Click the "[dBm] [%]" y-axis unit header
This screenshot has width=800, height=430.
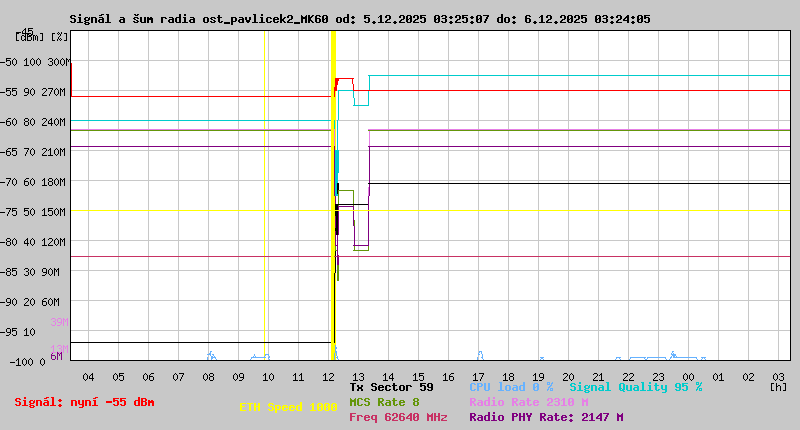click(x=42, y=36)
